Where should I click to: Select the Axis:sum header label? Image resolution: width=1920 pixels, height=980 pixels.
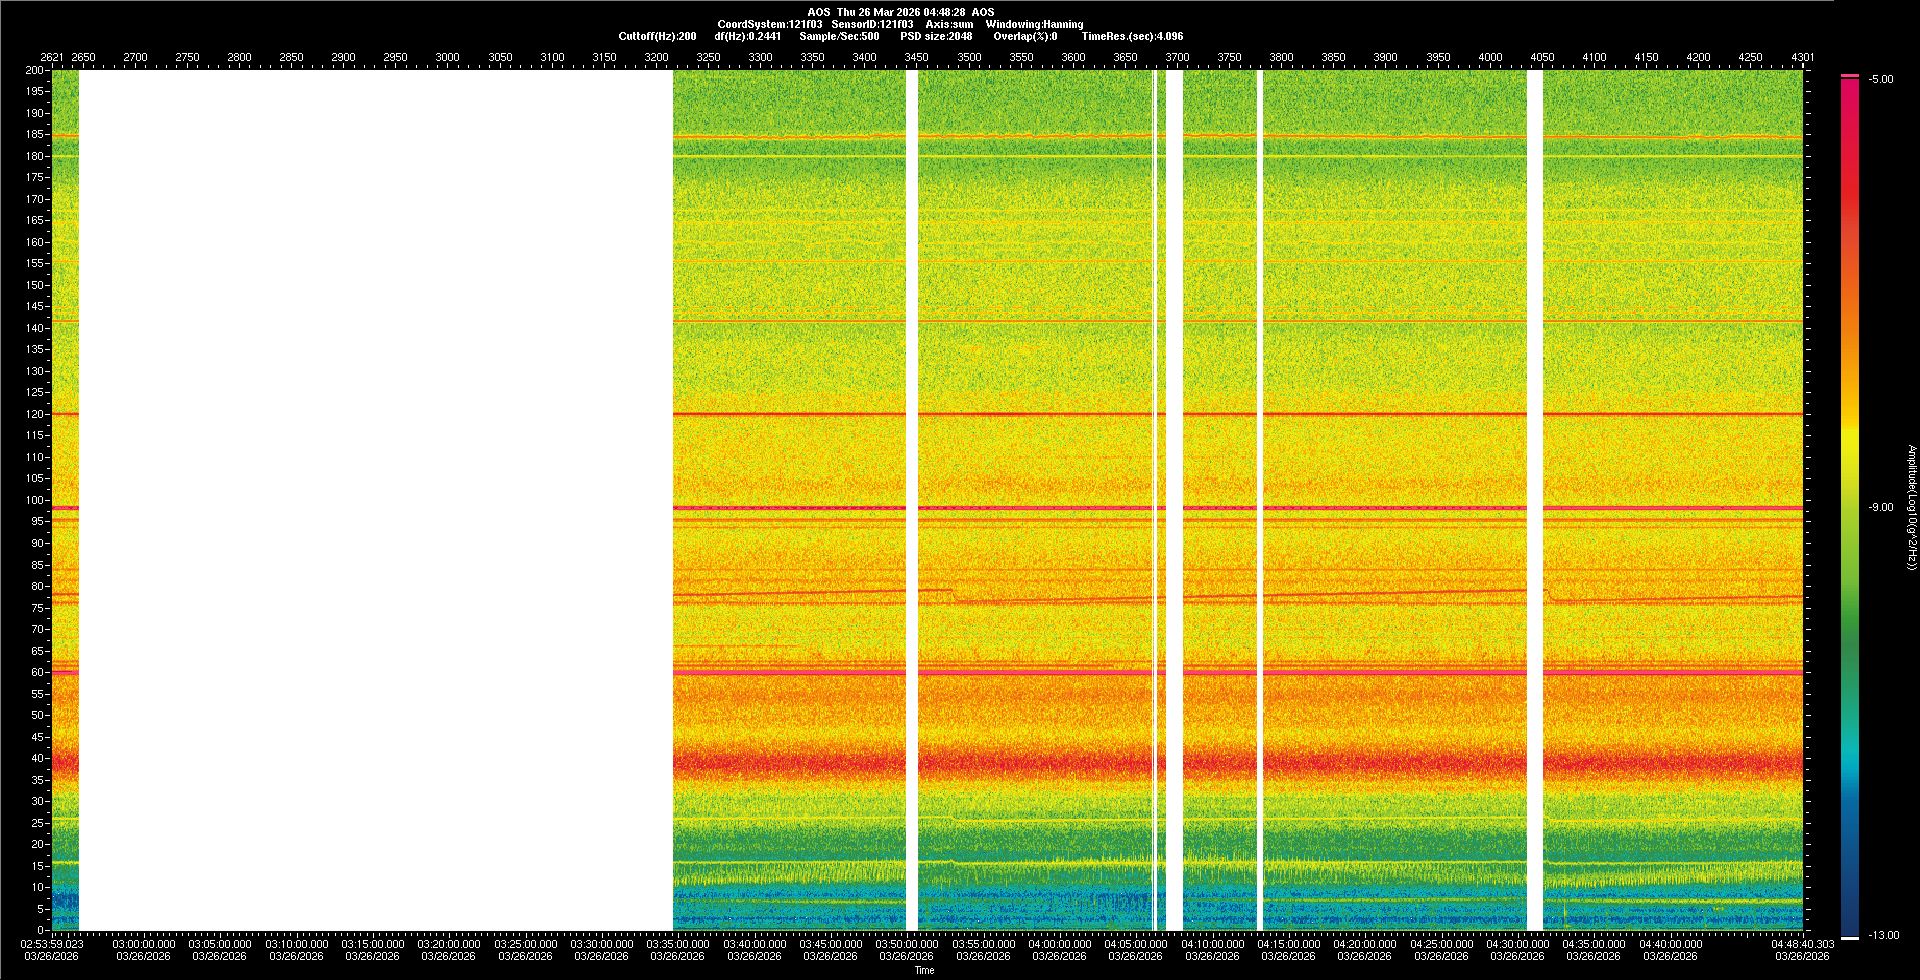click(x=949, y=24)
